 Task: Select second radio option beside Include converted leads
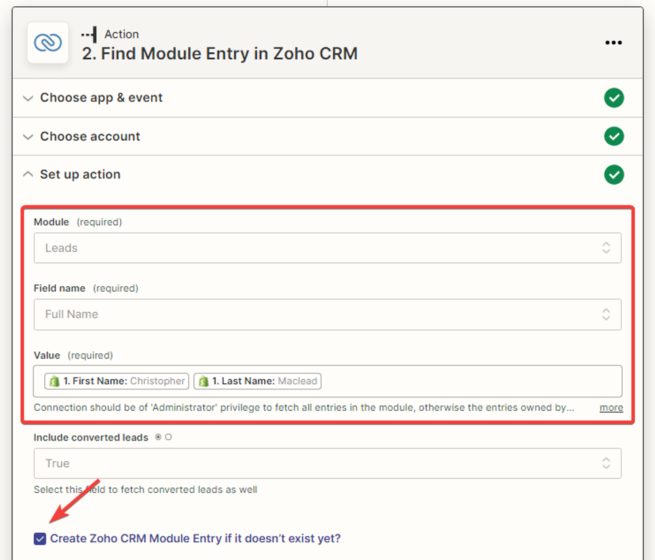click(168, 437)
